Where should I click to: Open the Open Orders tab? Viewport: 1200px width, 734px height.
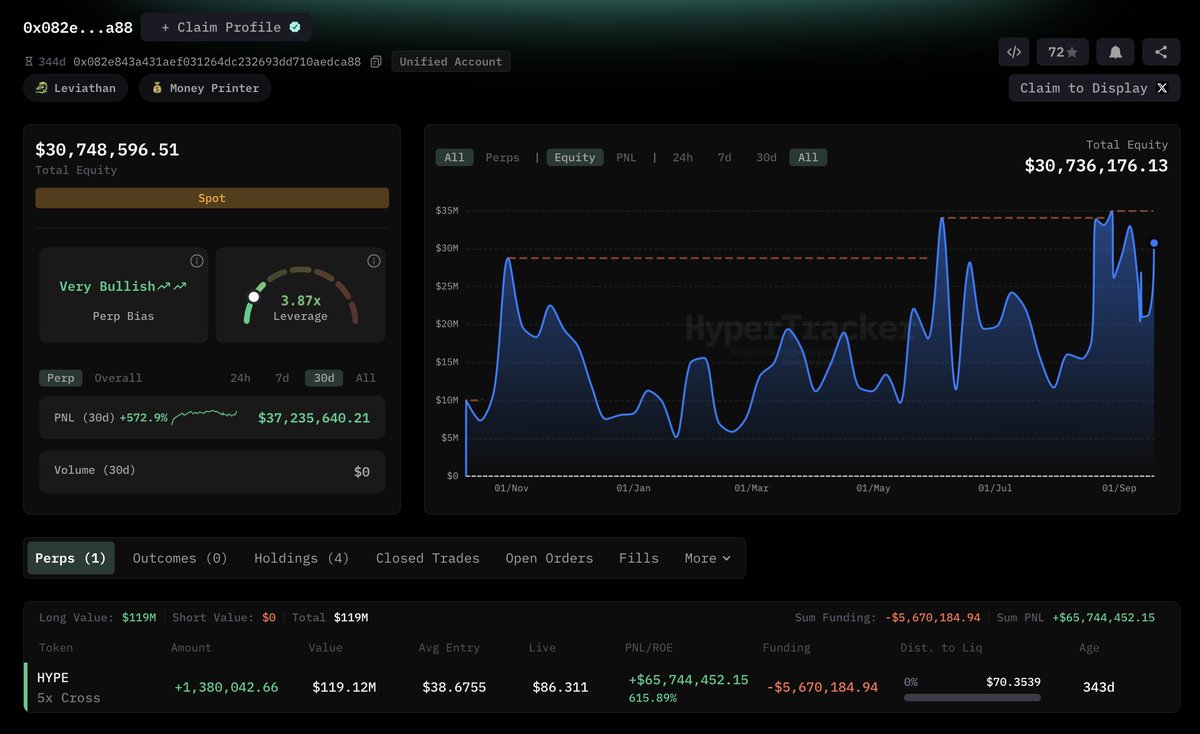[x=549, y=558]
